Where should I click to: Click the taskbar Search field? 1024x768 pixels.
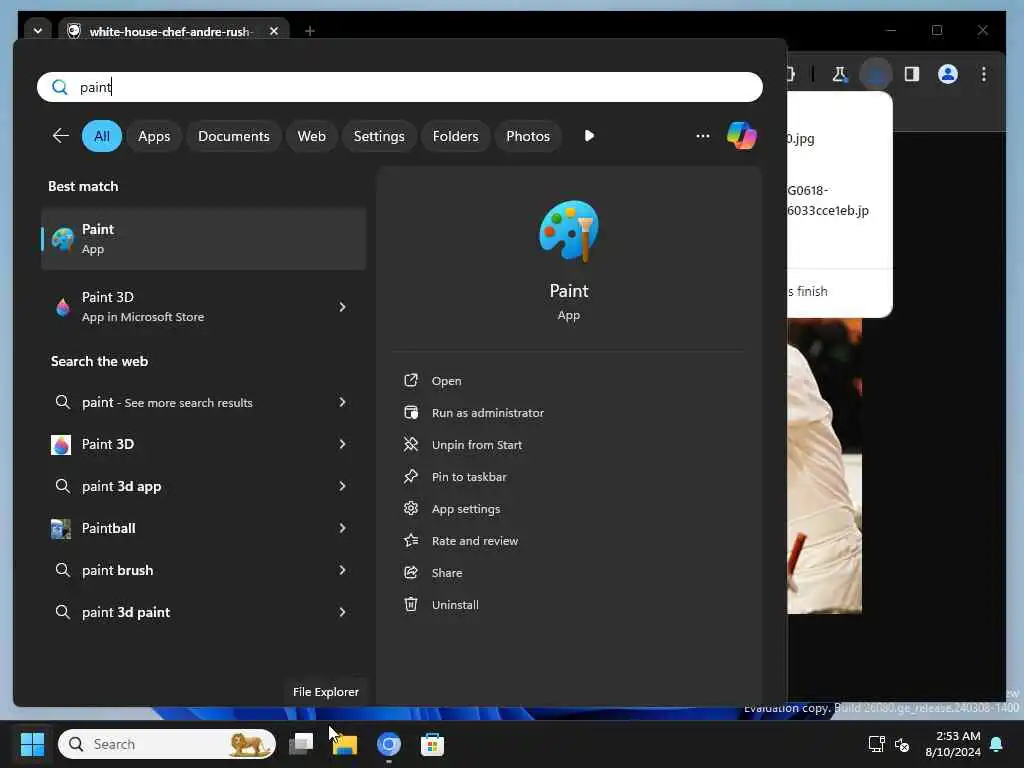167,744
